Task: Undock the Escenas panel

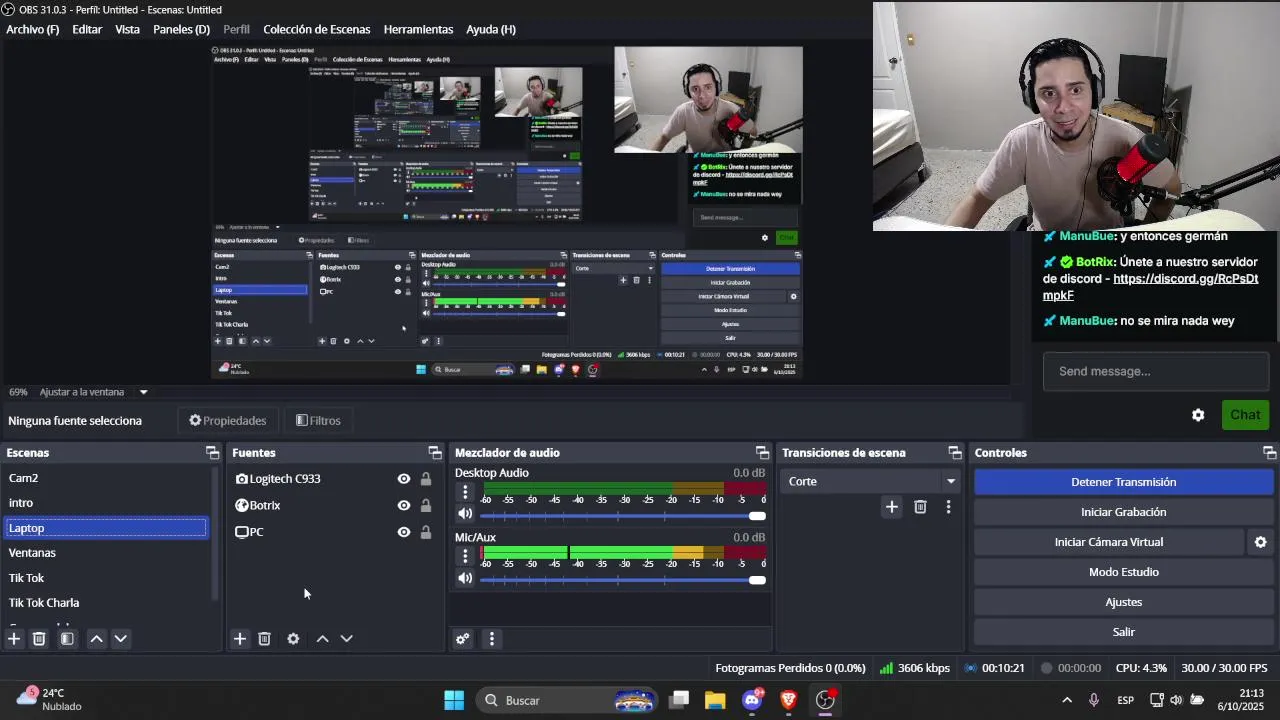Action: coord(212,453)
